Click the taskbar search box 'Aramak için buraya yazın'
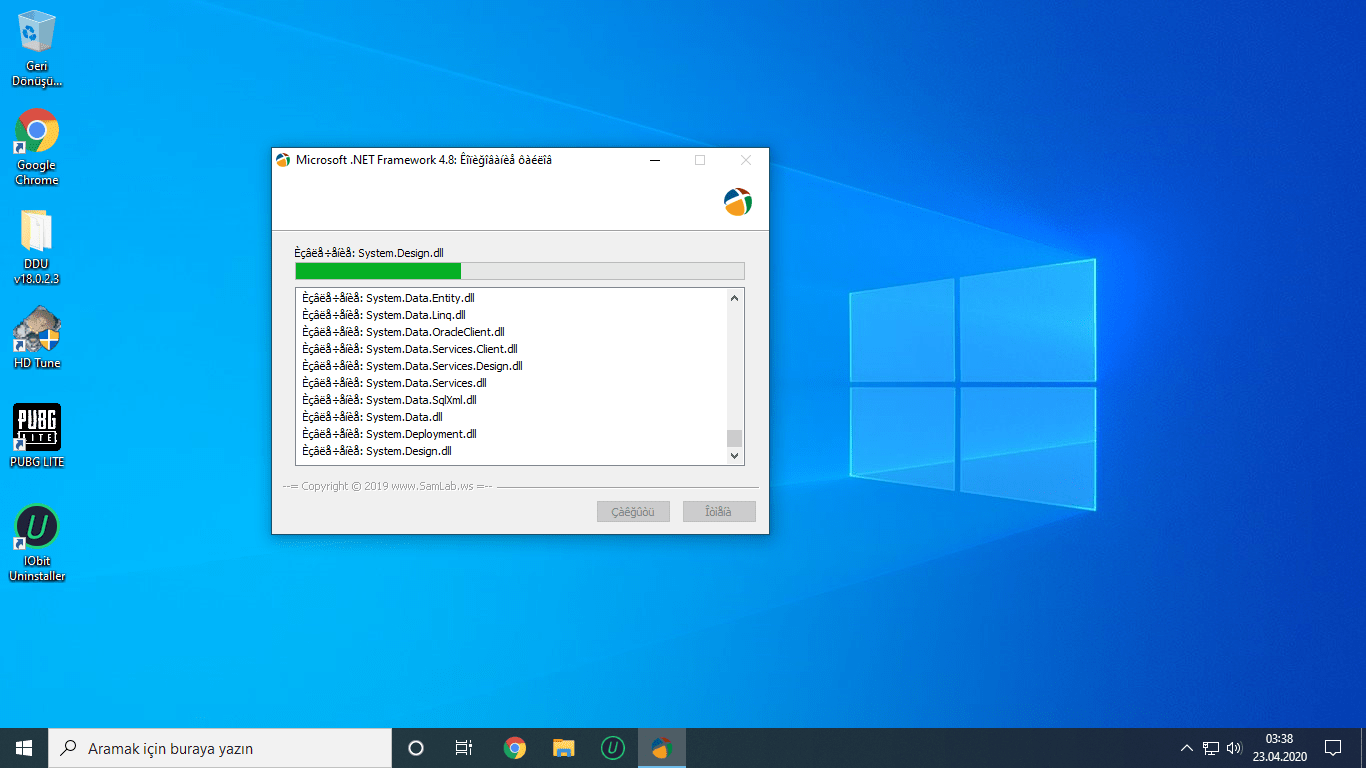The height and width of the screenshot is (768, 1366). click(220, 748)
